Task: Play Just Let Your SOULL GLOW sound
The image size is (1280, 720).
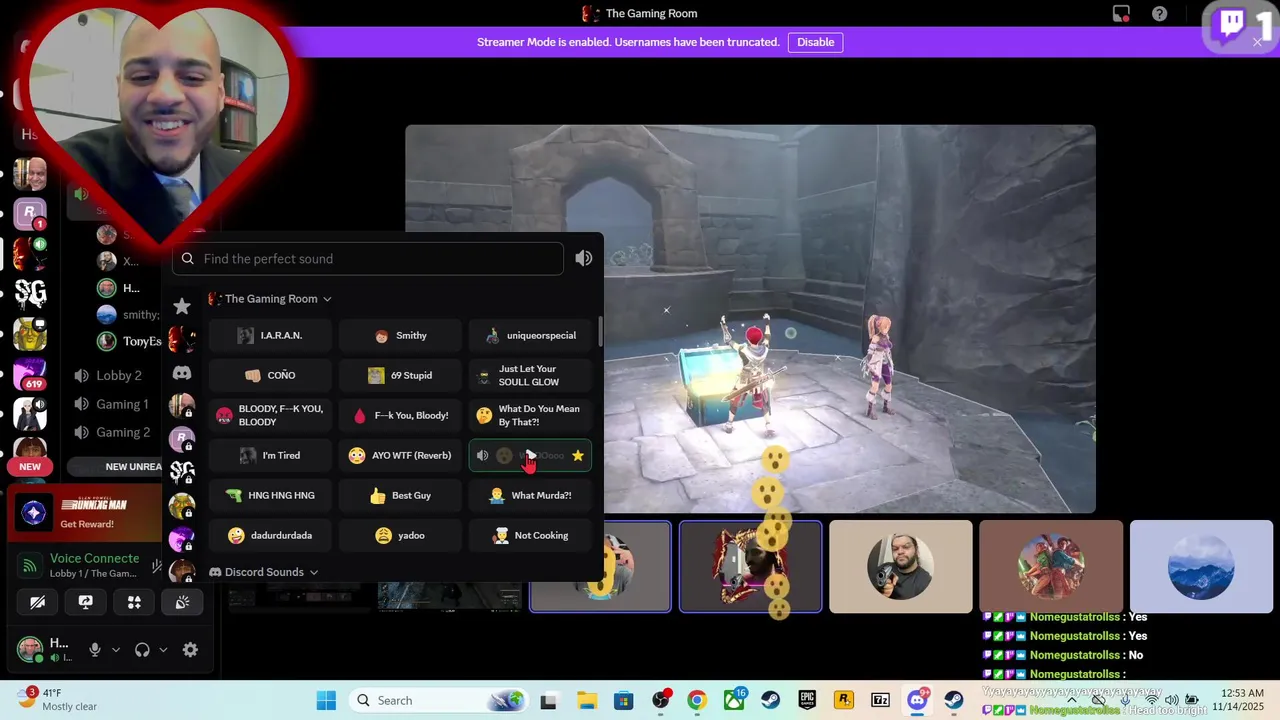Action: 530,375
